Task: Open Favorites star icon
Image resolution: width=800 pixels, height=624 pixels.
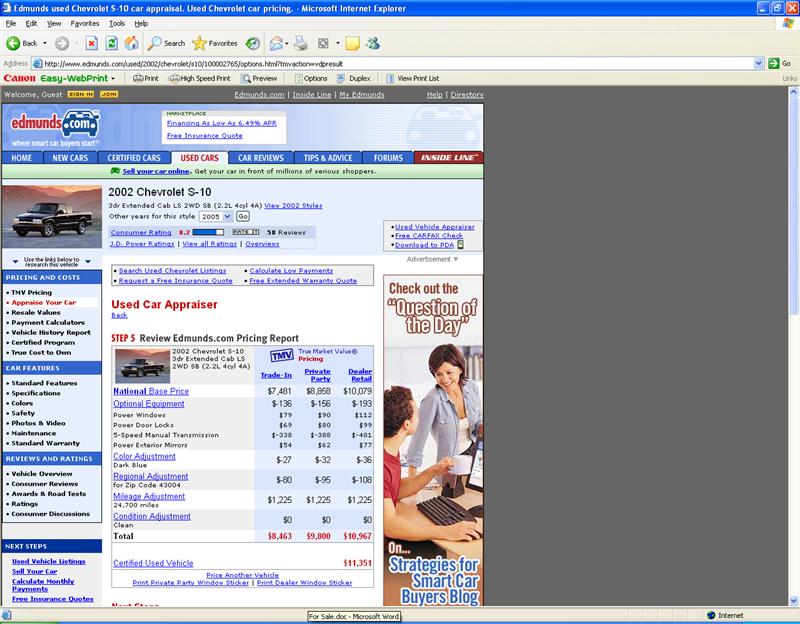Action: [x=199, y=43]
